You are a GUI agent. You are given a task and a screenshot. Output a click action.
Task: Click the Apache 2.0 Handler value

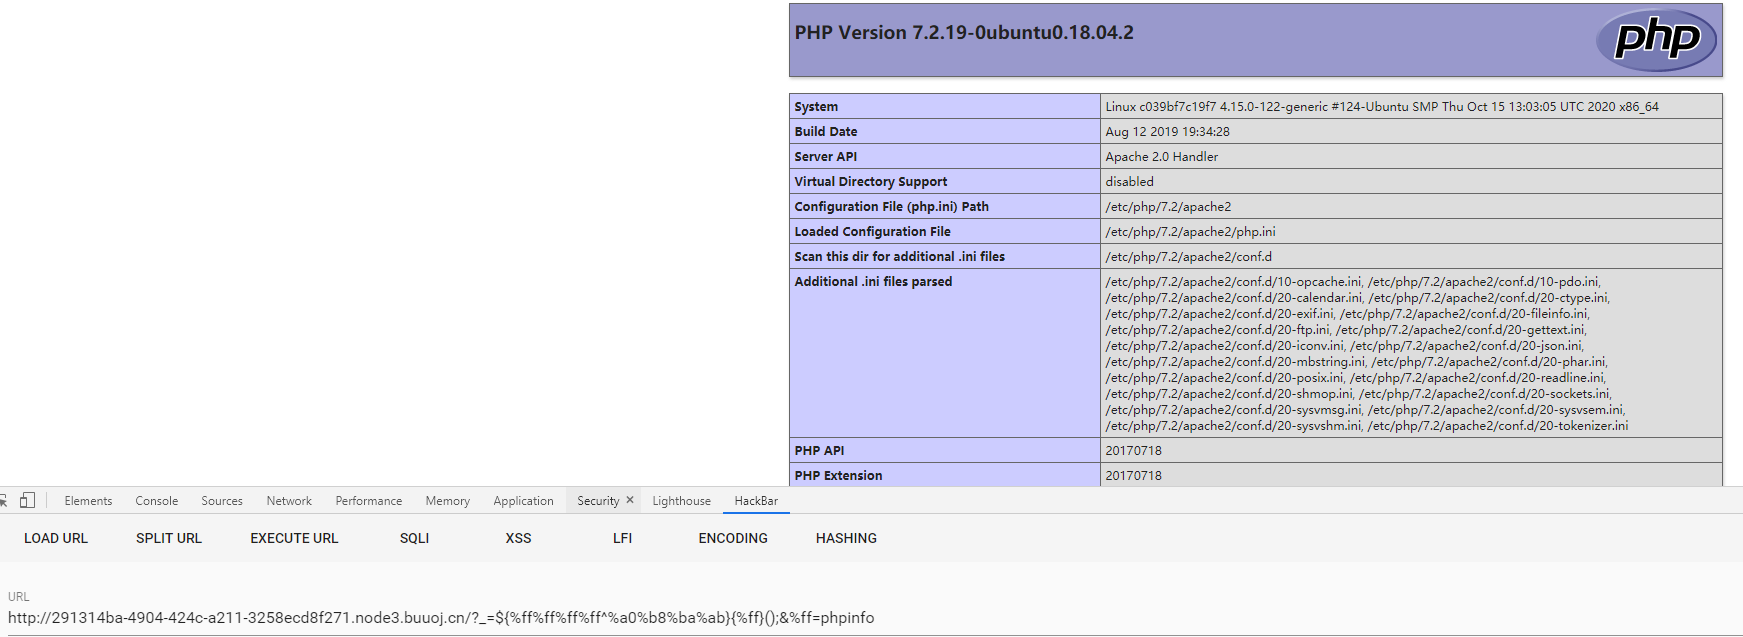click(1161, 157)
